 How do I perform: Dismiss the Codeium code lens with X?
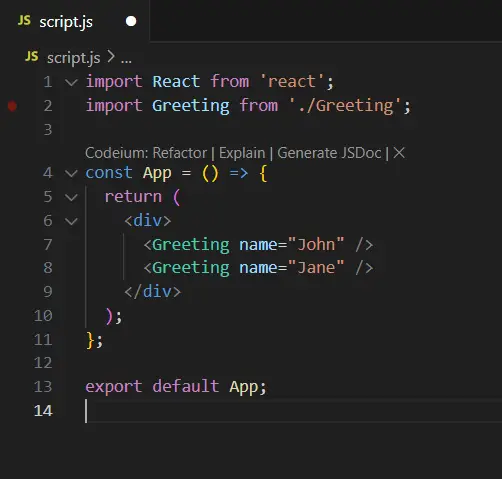pyautogui.click(x=399, y=153)
